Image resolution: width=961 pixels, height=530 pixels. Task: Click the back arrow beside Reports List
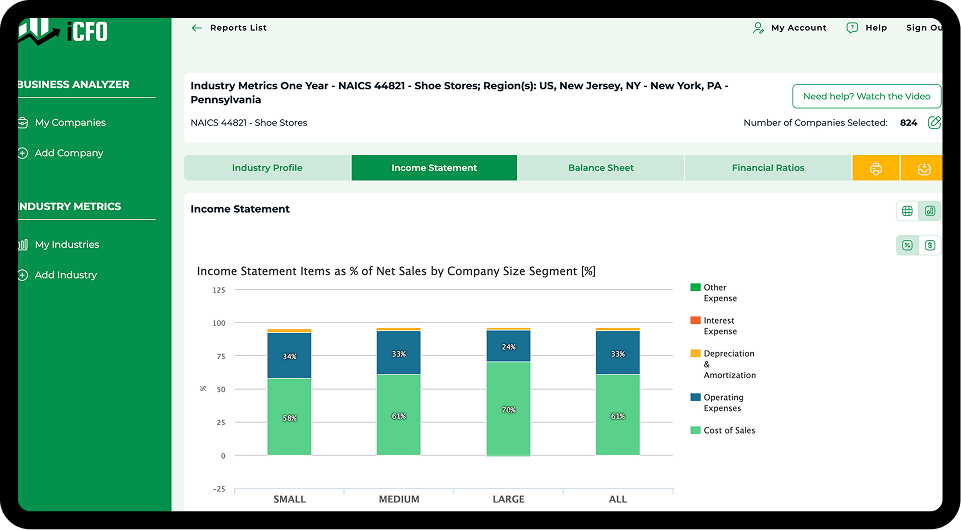197,28
